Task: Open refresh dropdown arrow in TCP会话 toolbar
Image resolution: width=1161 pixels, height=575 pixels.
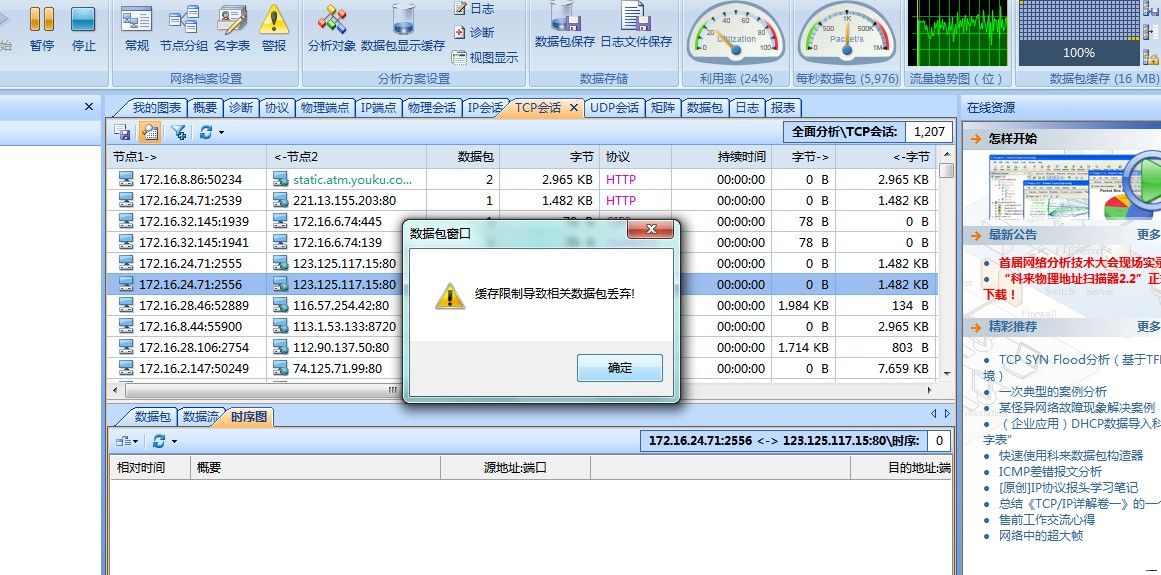Action: pos(221,133)
